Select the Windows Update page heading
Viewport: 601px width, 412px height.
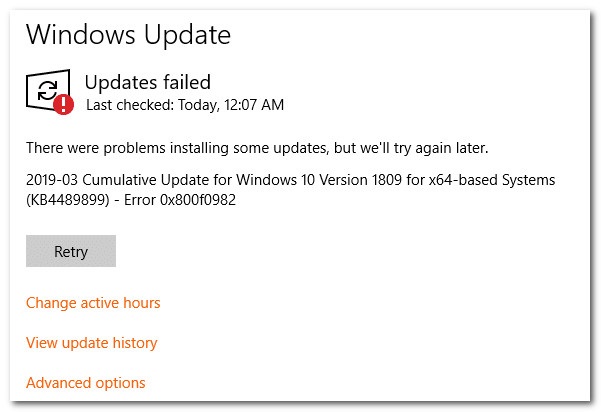pyautogui.click(x=128, y=35)
